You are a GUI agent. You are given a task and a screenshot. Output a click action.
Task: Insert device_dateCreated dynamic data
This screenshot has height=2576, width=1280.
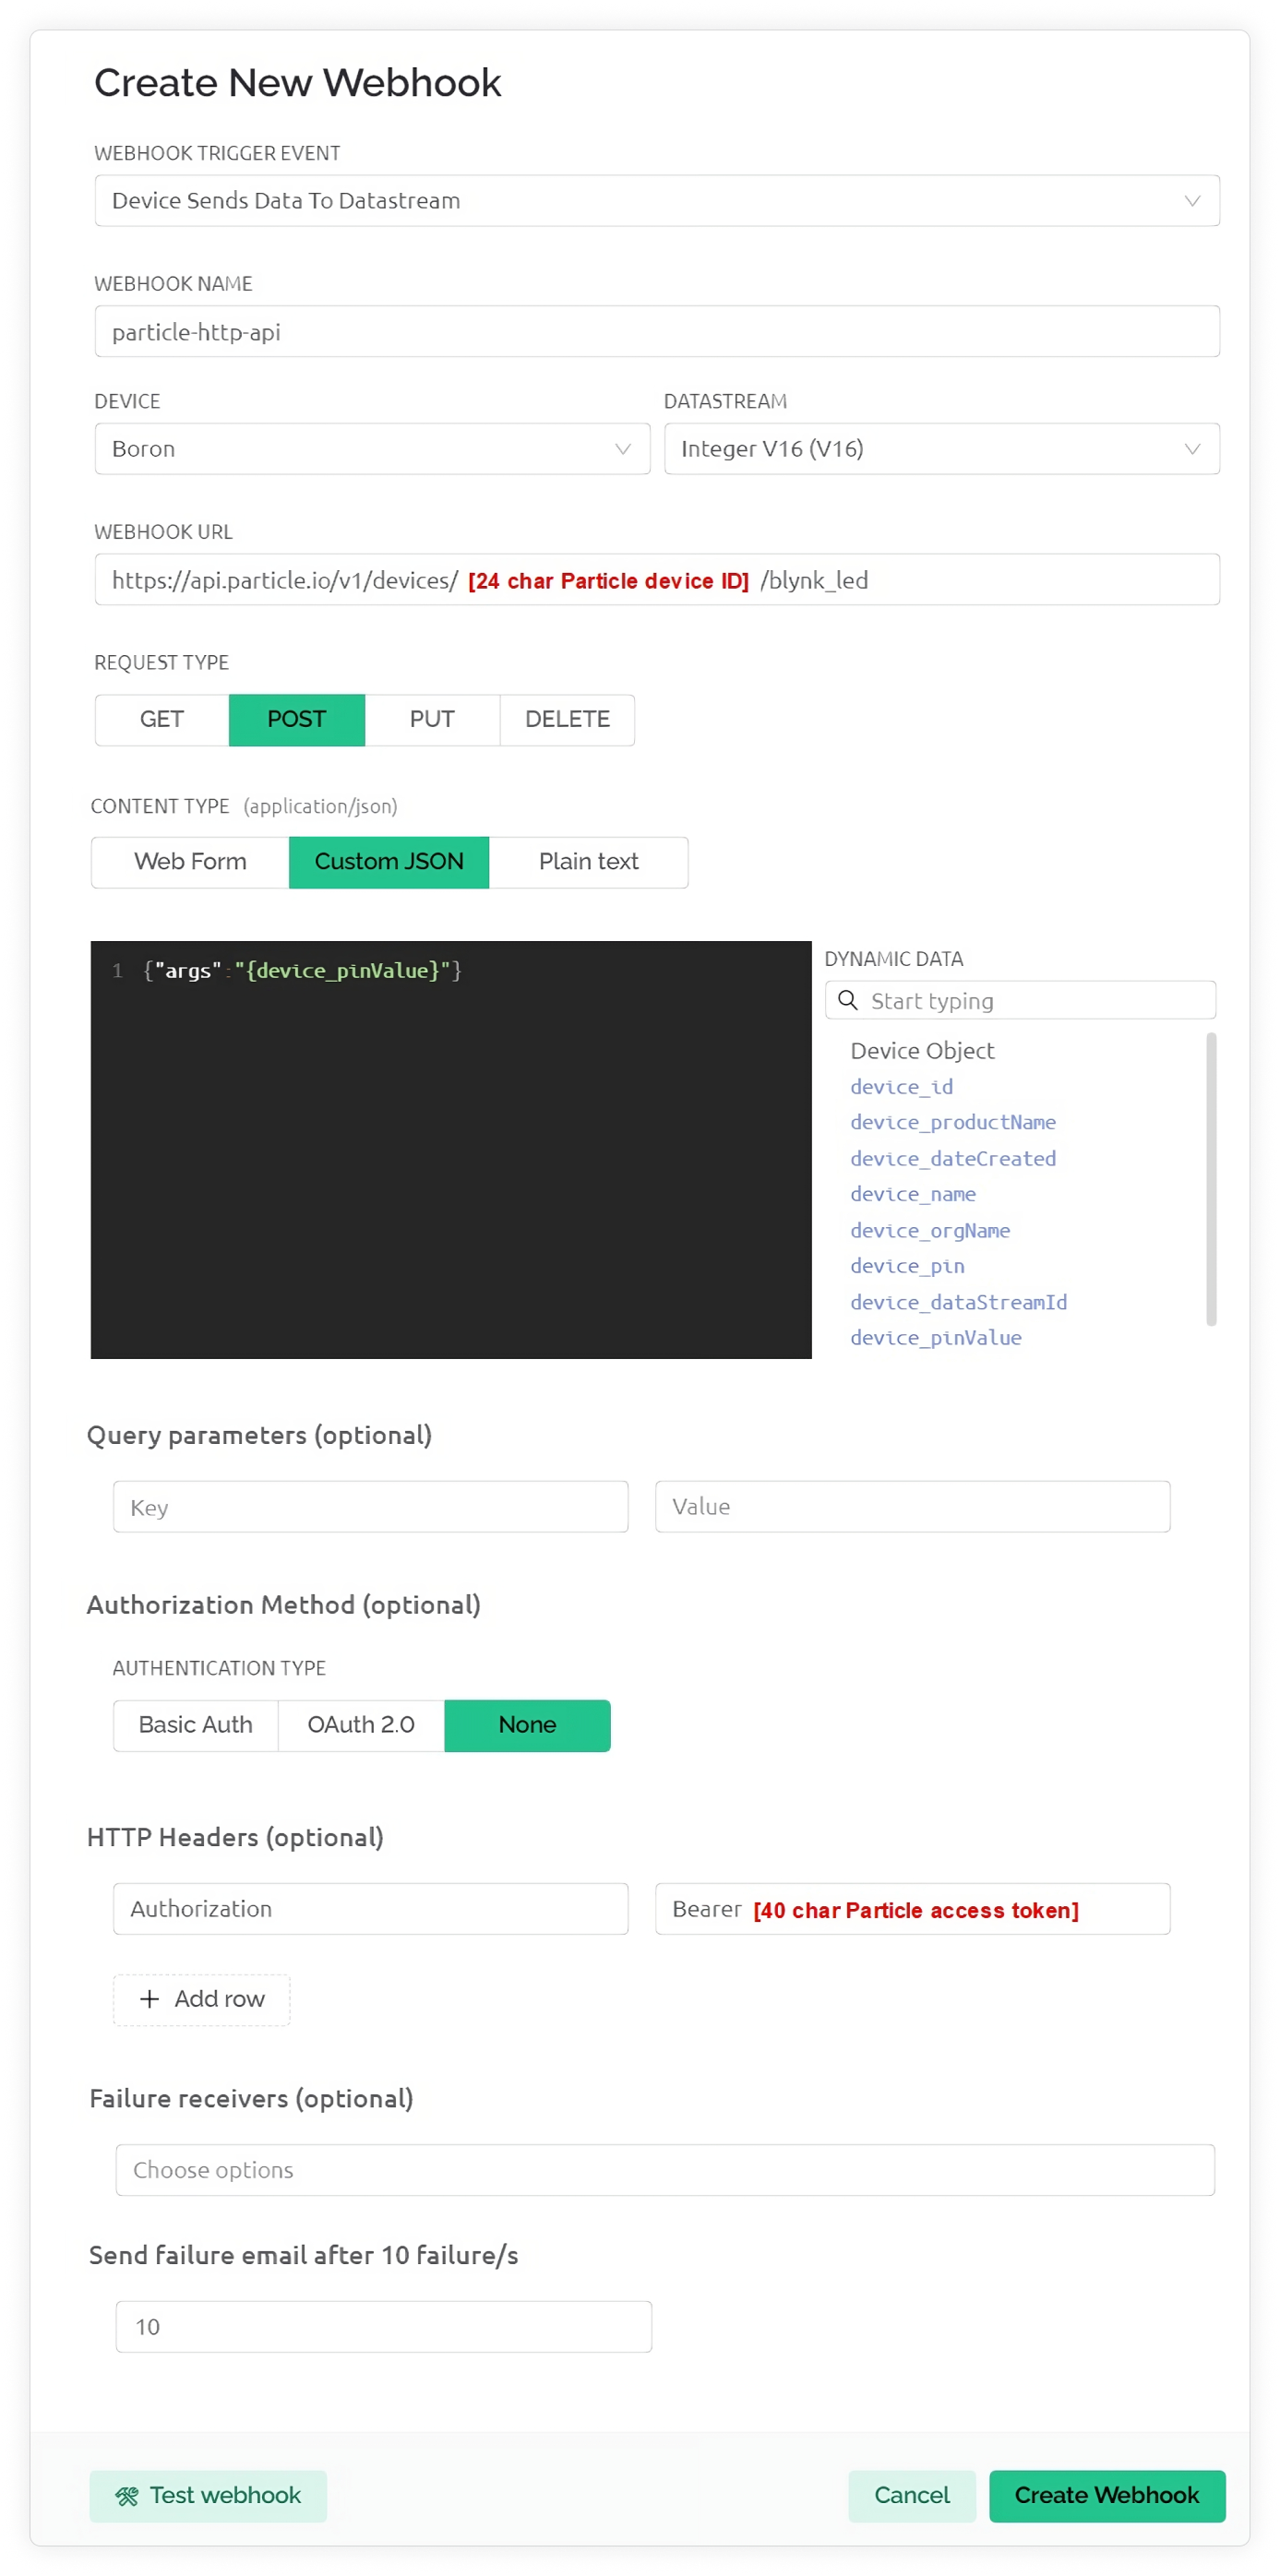pos(953,1158)
